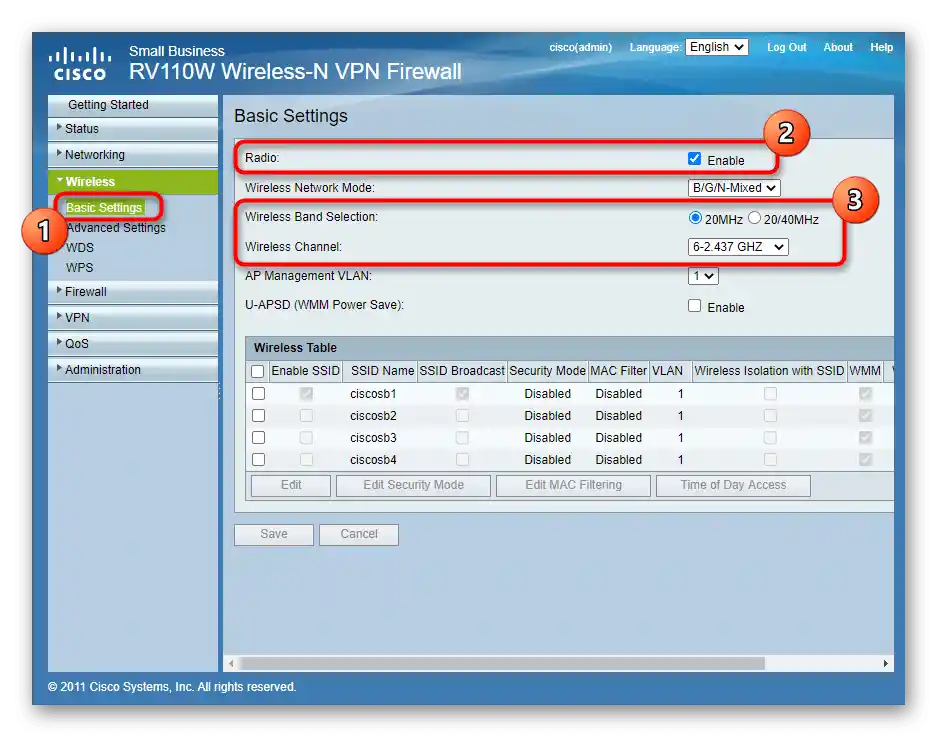Collapse the Wireless menu section
937x737 pixels.
pyautogui.click(x=133, y=182)
